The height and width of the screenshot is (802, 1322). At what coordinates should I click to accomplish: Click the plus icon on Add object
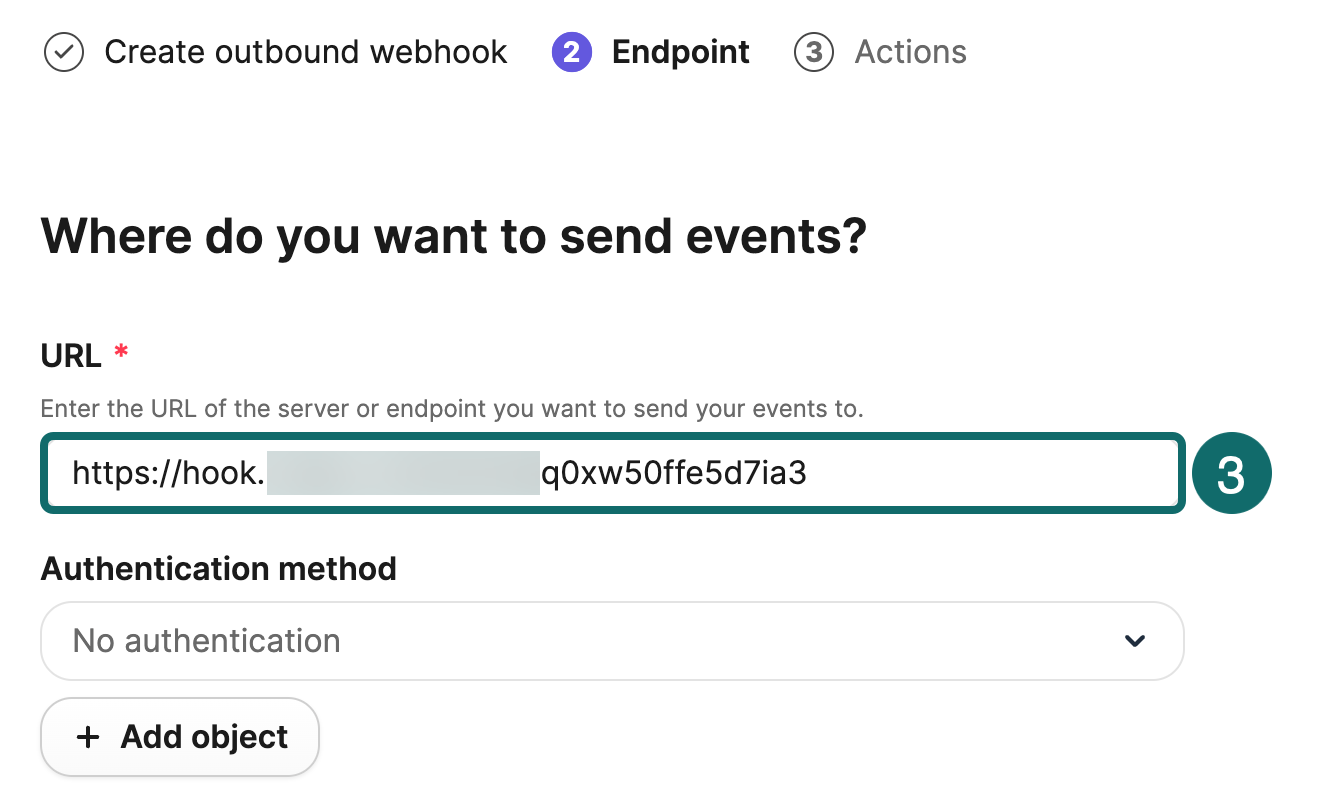click(89, 737)
